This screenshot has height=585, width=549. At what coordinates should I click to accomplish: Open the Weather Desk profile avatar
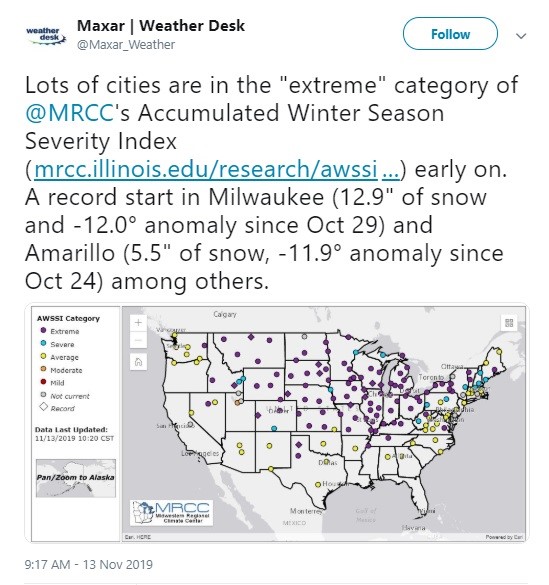click(46, 35)
